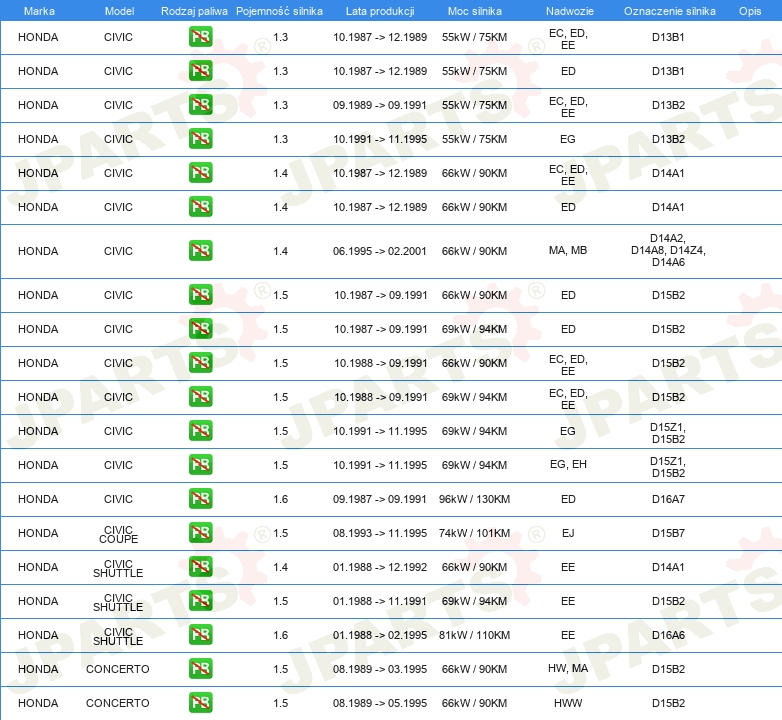Click the Nadwozie column header
Viewport: 782px width, 720px height.
point(570,11)
